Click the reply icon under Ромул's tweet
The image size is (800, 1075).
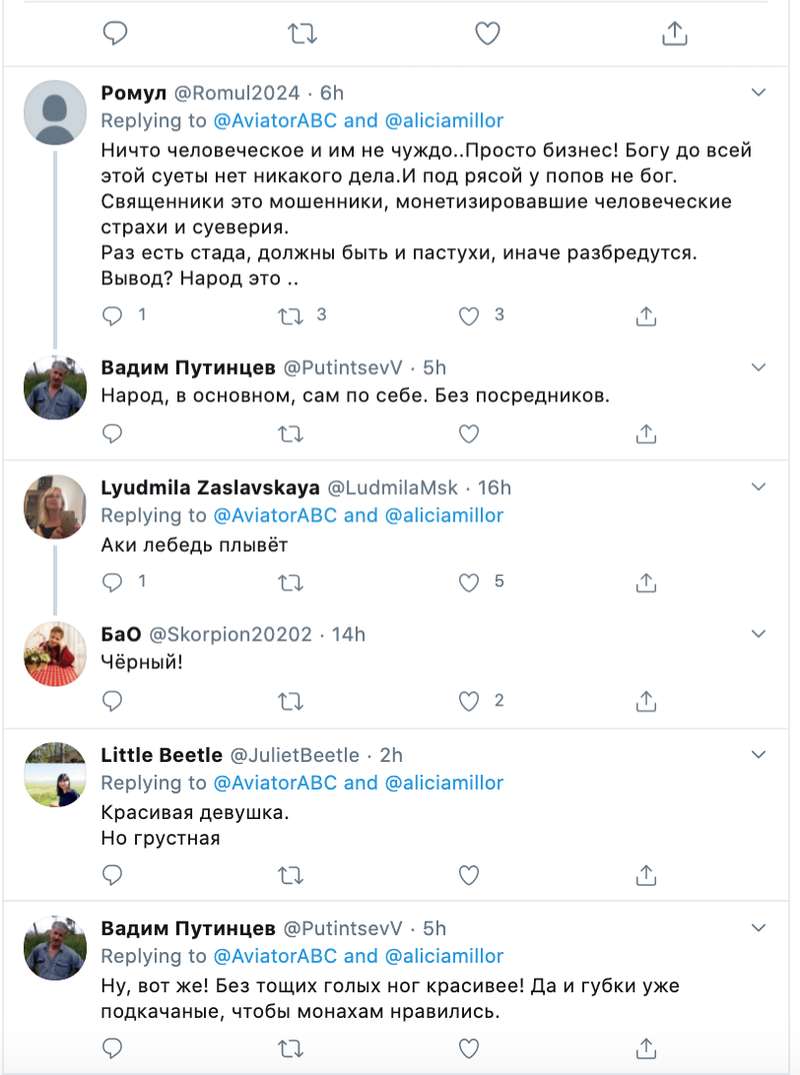(113, 316)
